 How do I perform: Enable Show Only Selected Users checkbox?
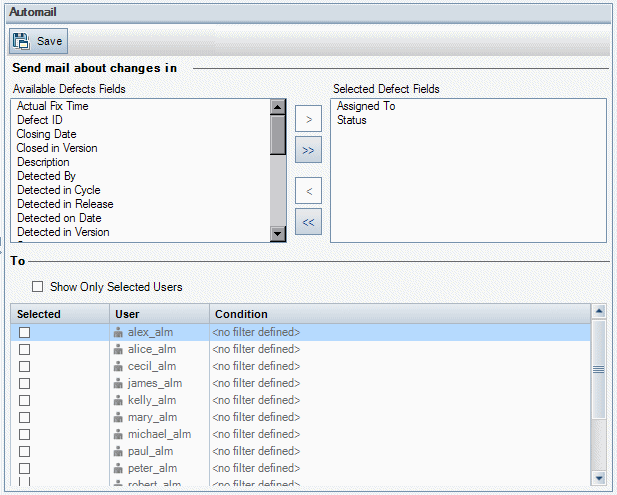38,287
